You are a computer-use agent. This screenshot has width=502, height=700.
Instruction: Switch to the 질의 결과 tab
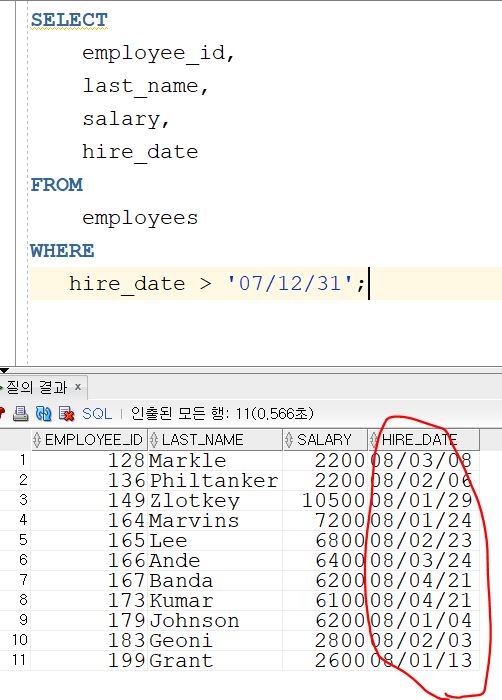37,387
